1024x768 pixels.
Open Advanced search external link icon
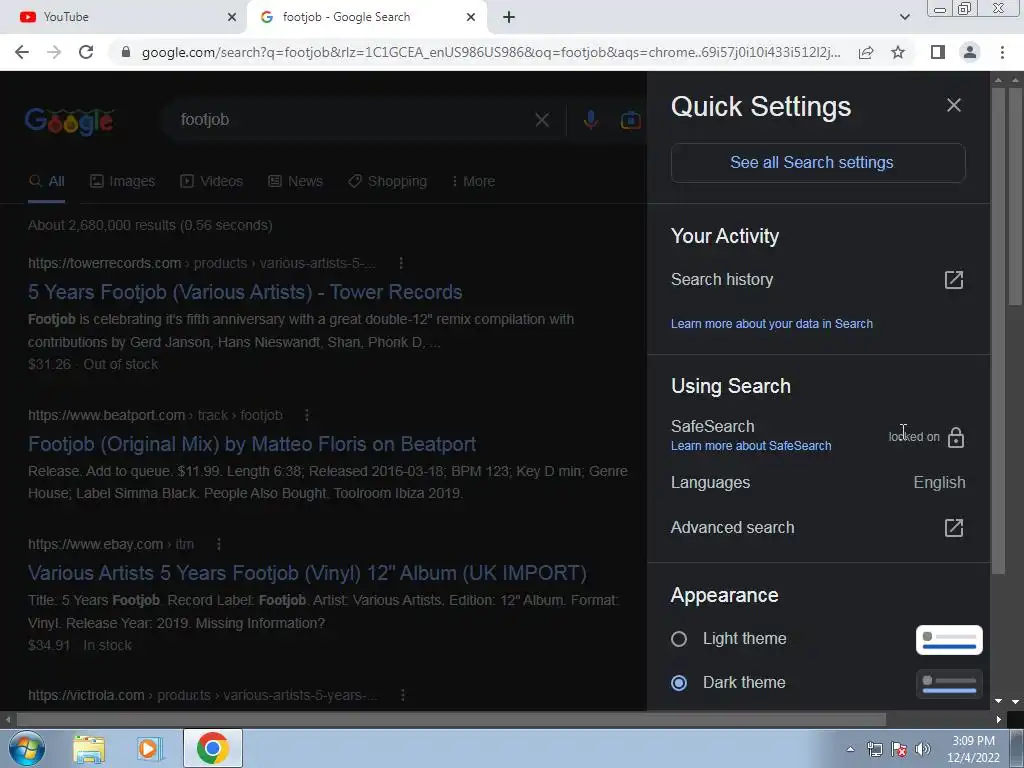coord(953,528)
